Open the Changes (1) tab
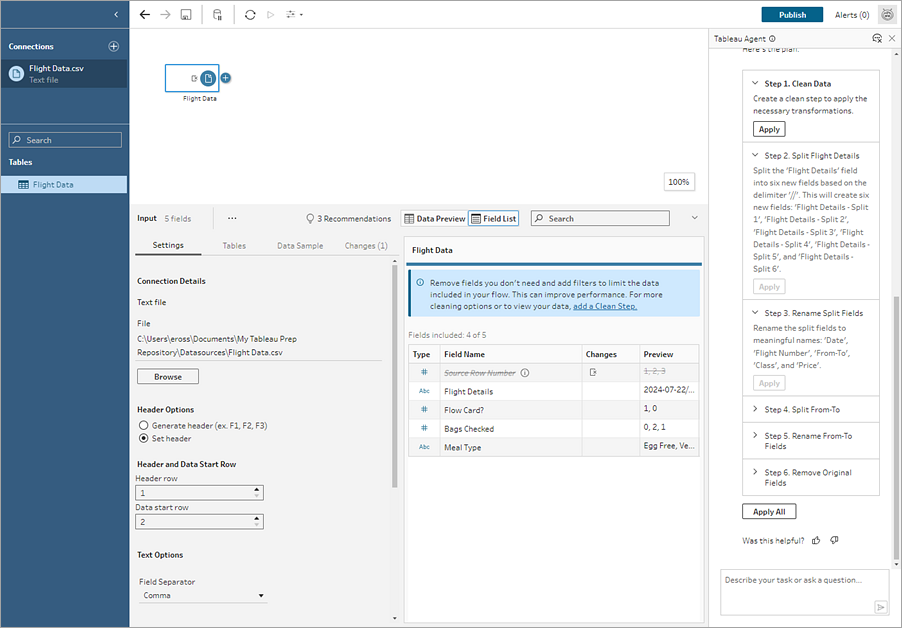 (366, 245)
